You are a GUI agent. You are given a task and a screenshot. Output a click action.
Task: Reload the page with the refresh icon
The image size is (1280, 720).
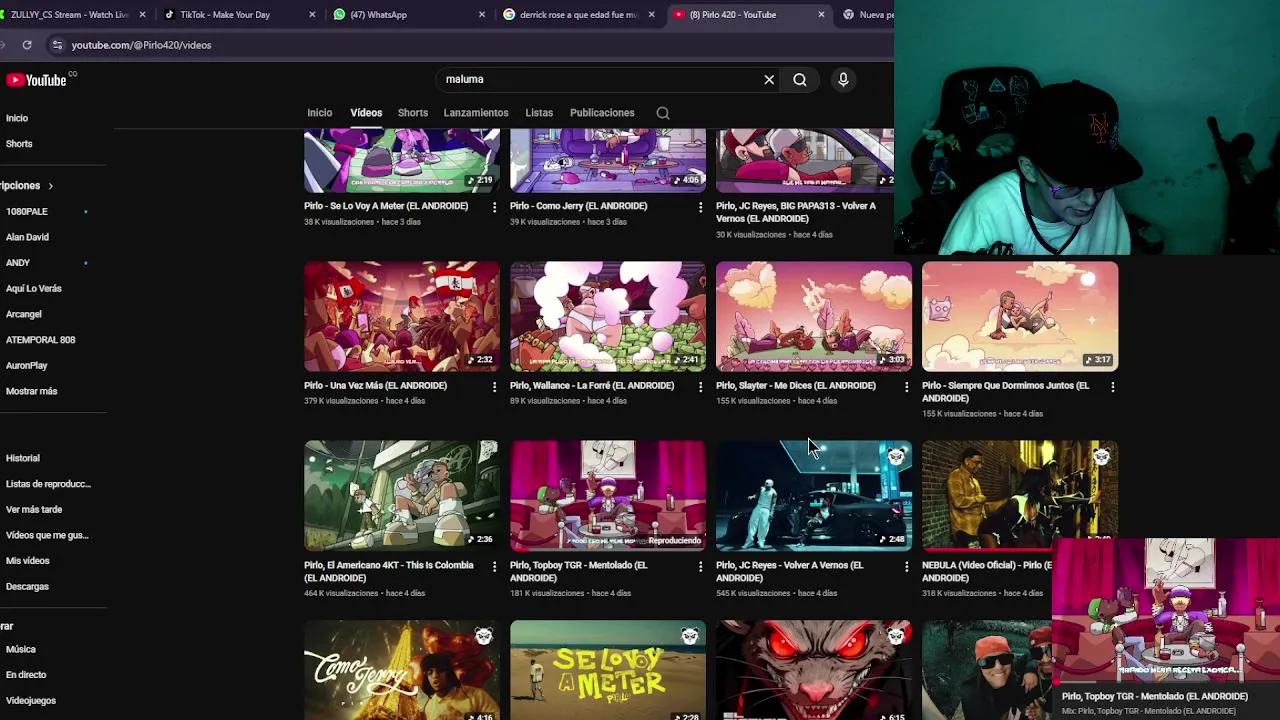point(27,45)
